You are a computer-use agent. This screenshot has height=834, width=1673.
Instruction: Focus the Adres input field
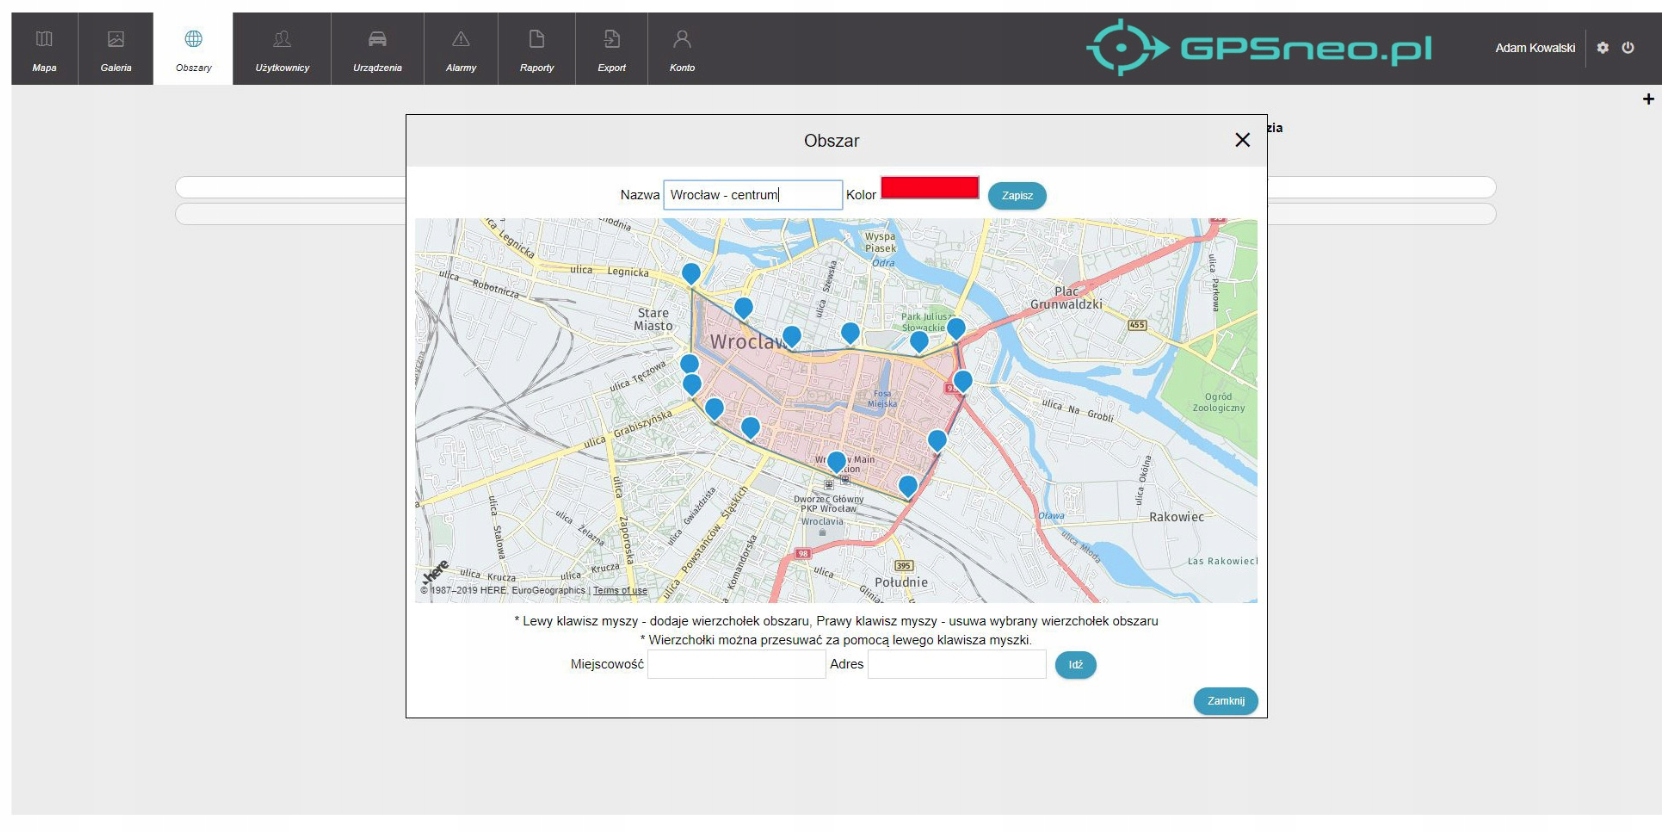click(x=957, y=664)
